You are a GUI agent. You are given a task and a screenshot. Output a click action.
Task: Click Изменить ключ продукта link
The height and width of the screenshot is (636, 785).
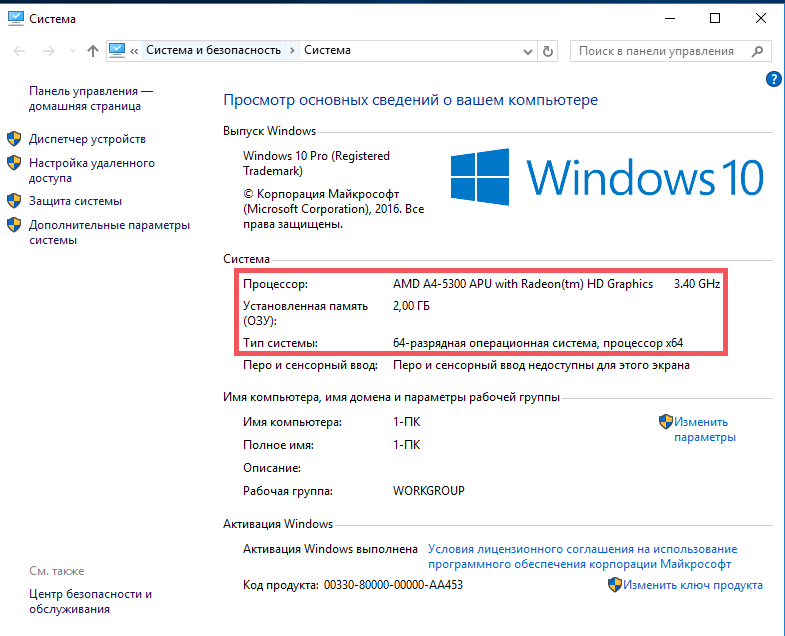(x=693, y=585)
